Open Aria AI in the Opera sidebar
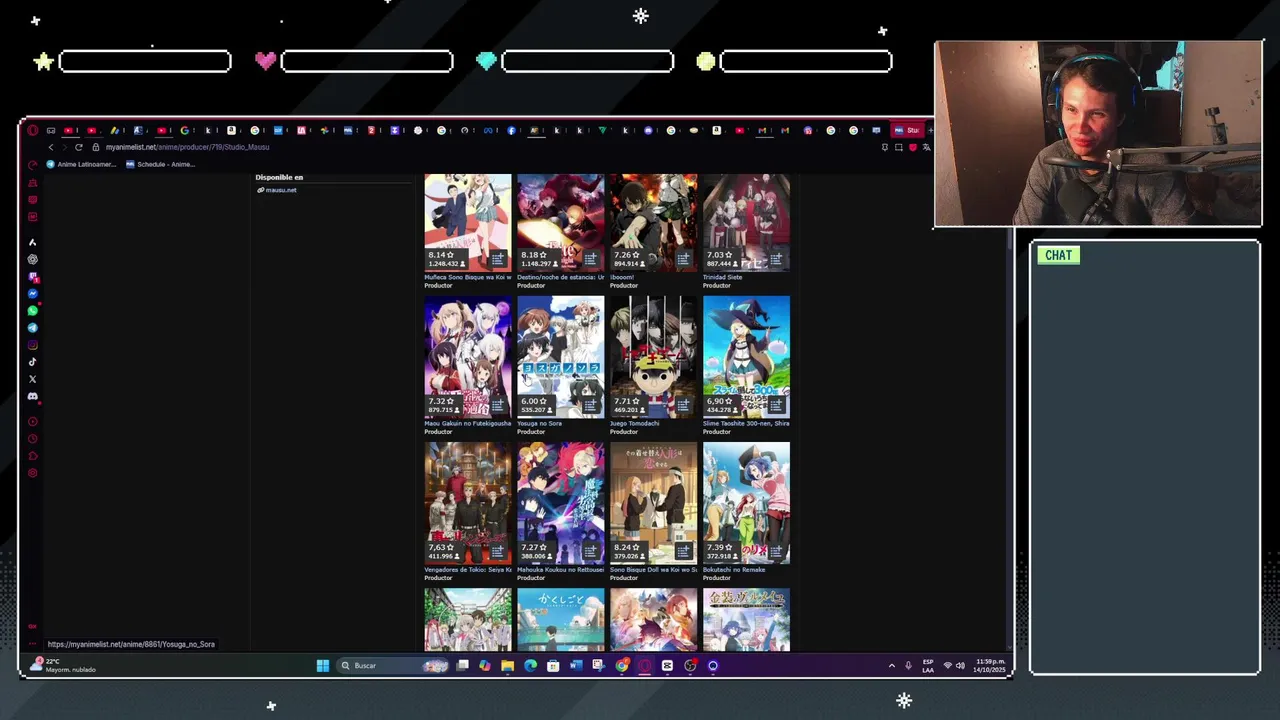 33,242
